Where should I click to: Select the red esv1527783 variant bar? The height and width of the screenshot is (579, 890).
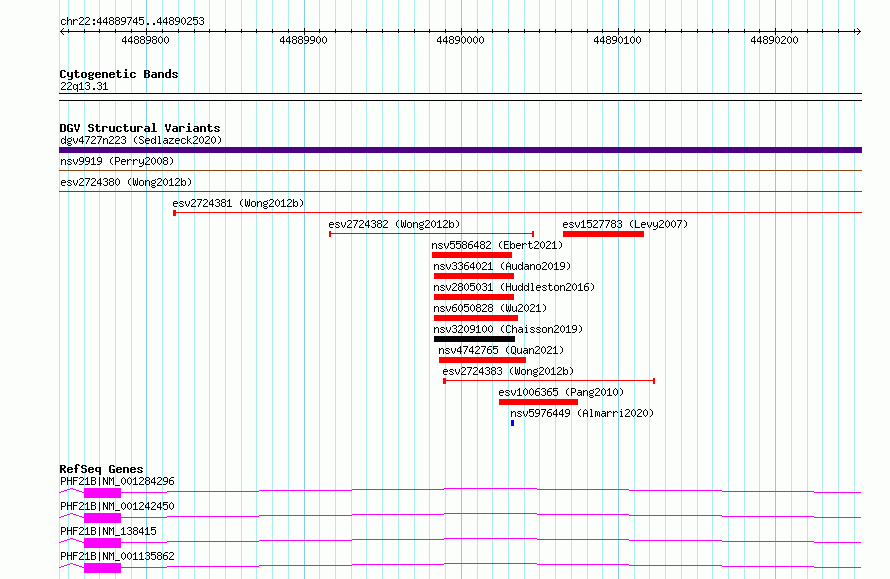coord(603,234)
